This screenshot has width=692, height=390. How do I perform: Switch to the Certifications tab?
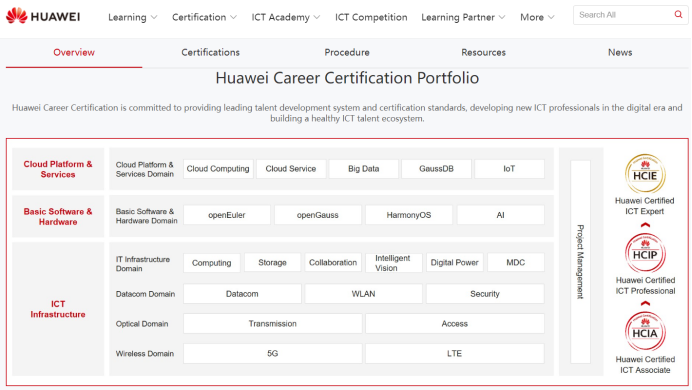(211, 52)
